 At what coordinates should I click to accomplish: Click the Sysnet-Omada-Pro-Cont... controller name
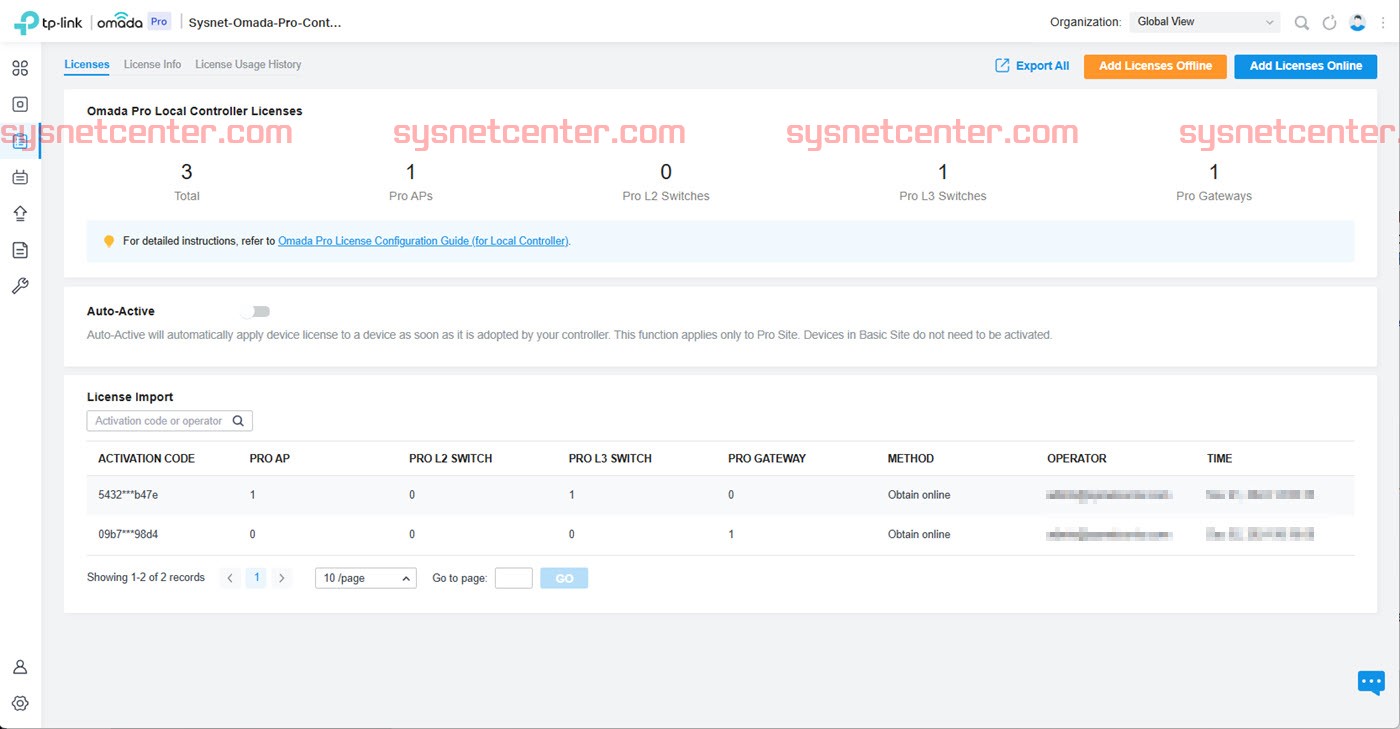coord(265,22)
